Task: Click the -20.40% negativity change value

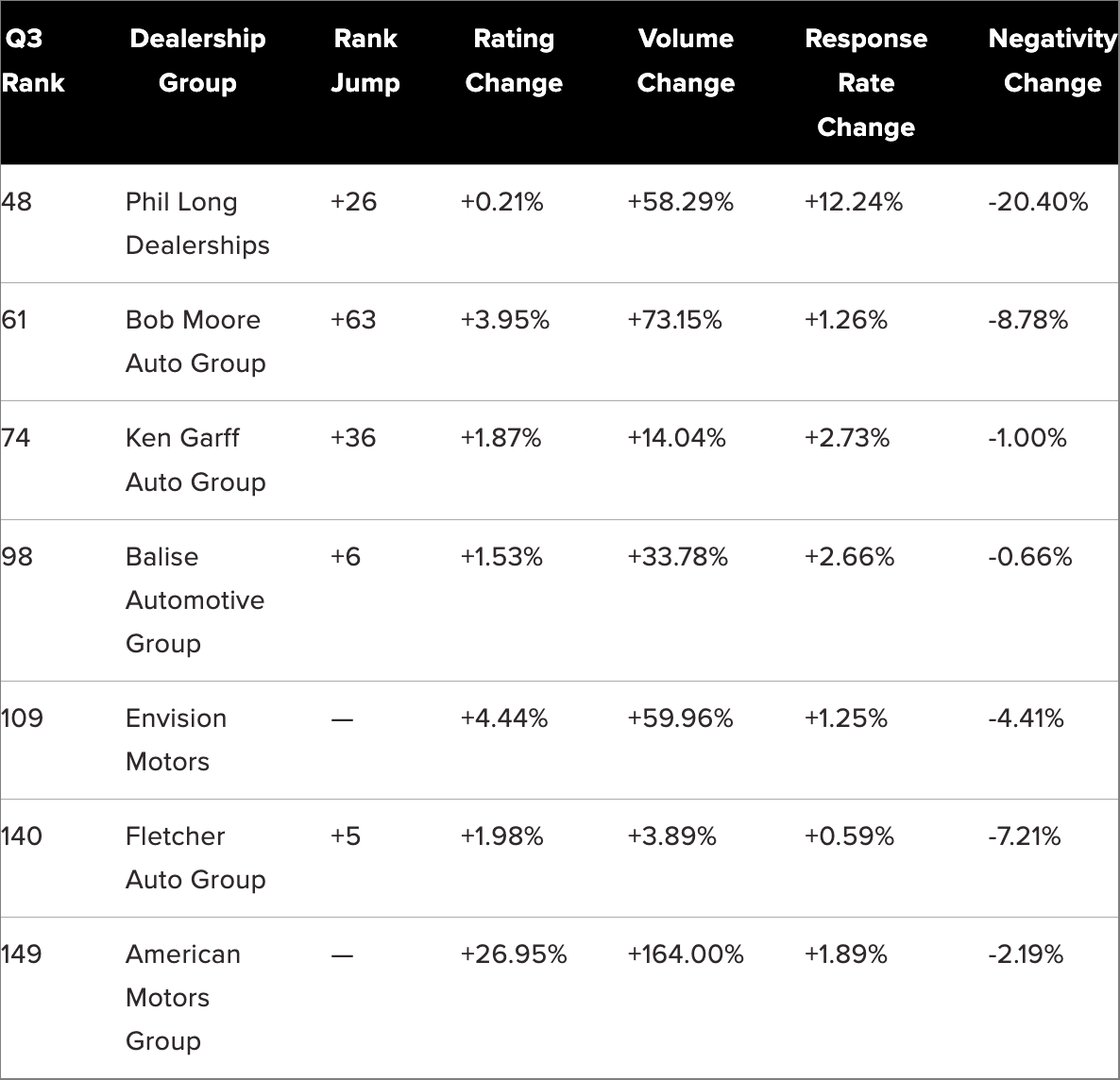Action: coord(1037,202)
